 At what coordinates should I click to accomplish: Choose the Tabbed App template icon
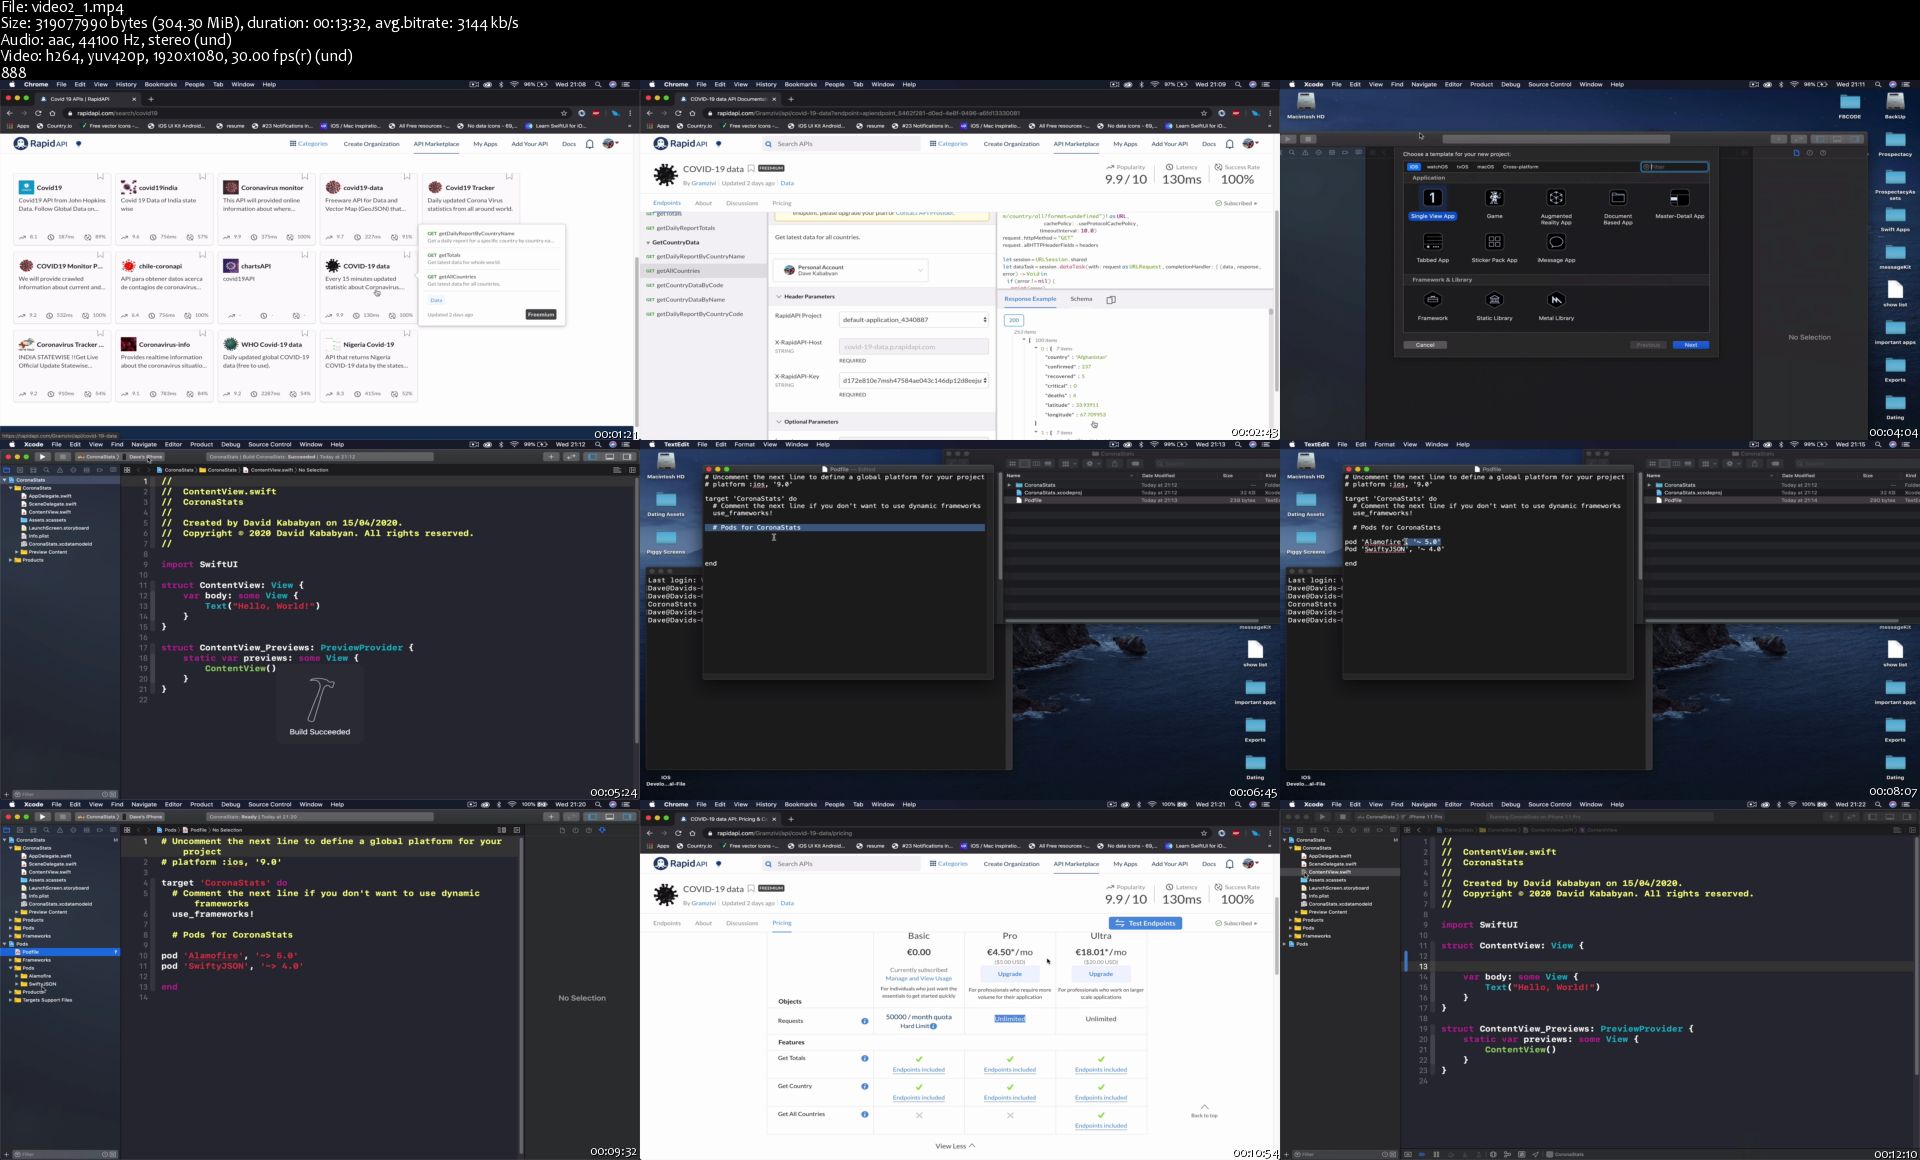pyautogui.click(x=1432, y=242)
